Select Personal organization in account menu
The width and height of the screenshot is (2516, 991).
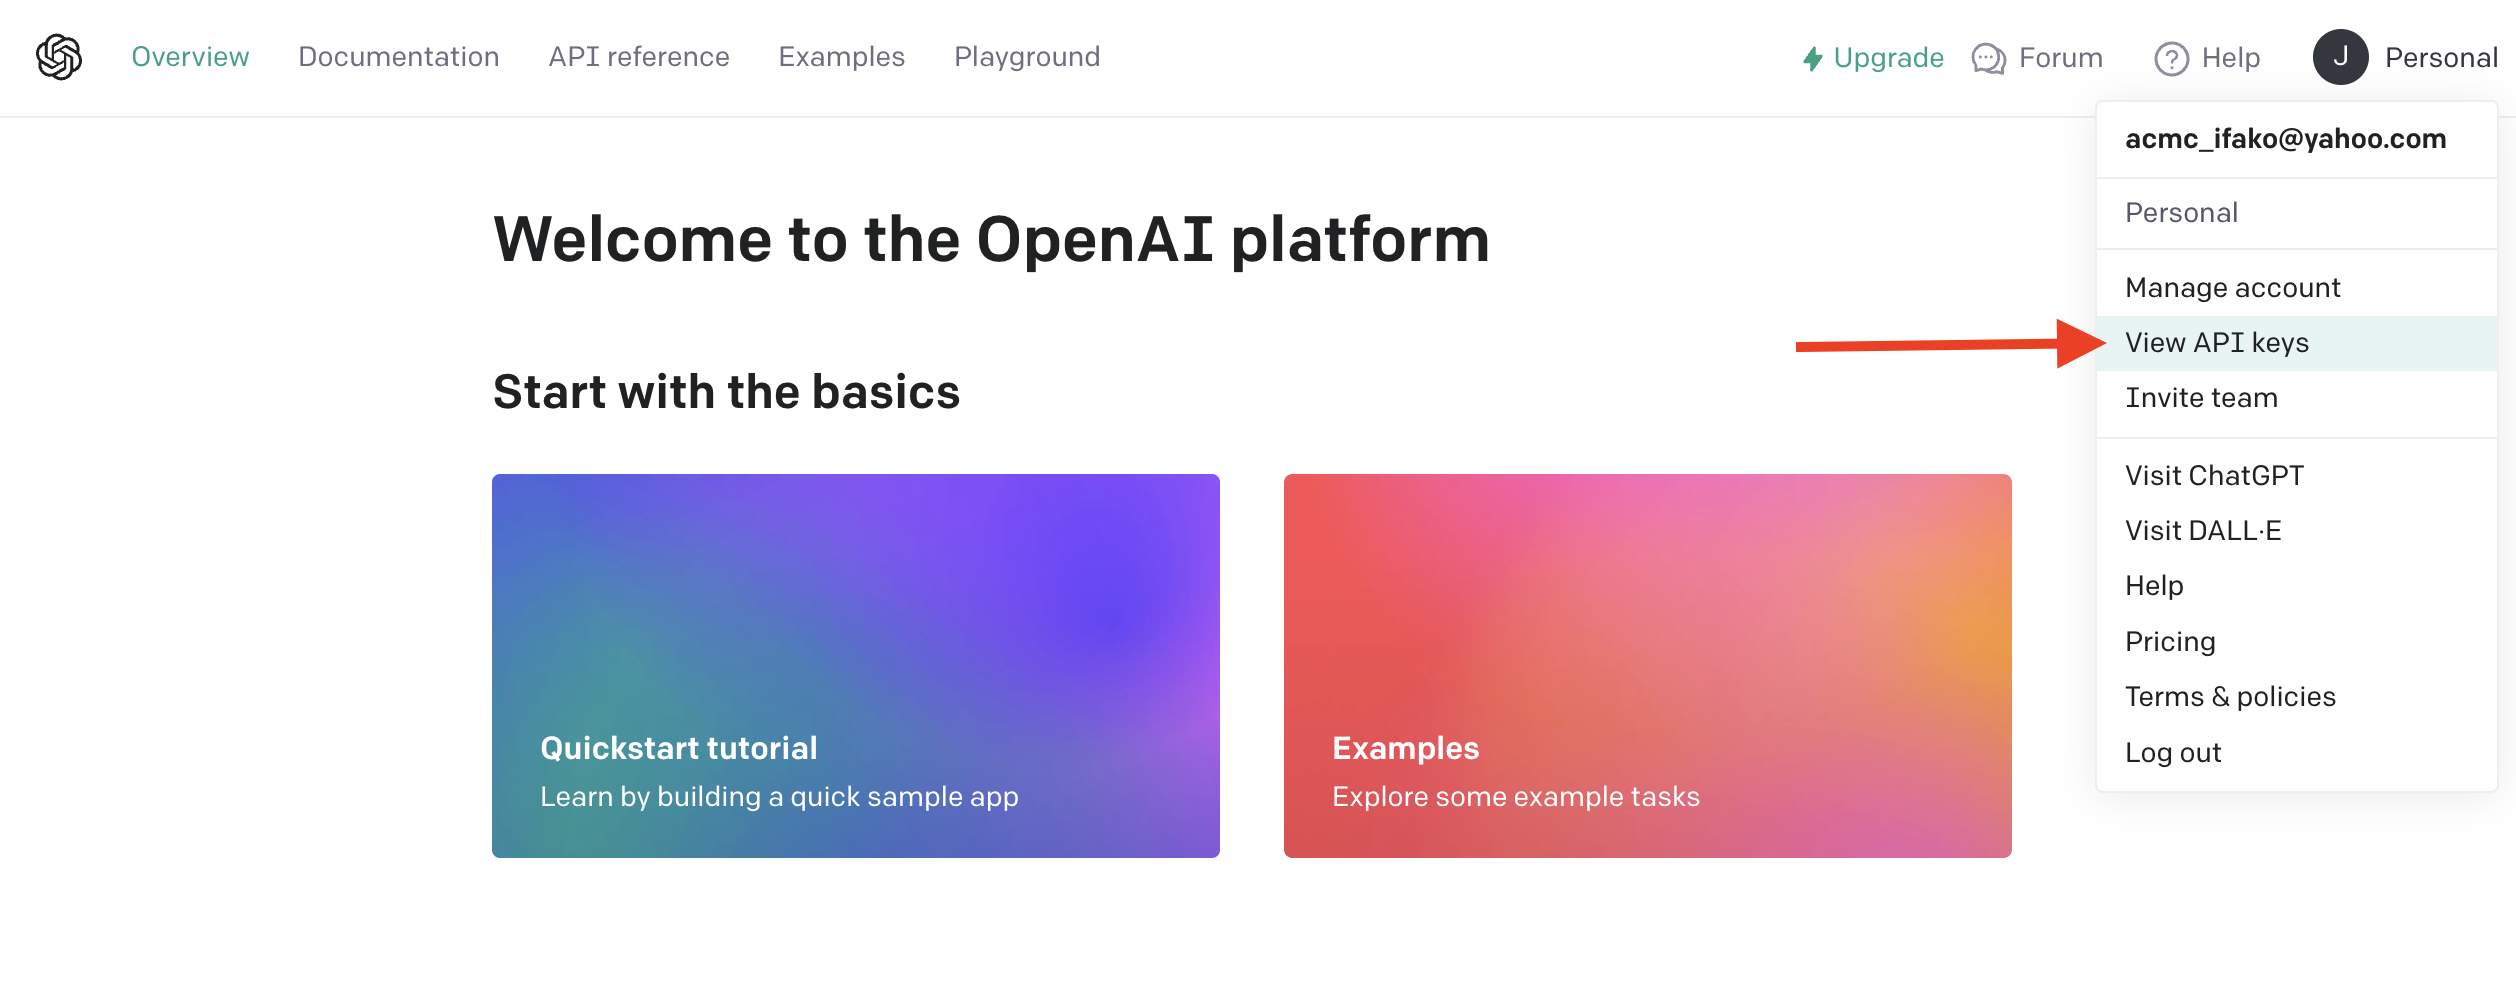point(2296,213)
